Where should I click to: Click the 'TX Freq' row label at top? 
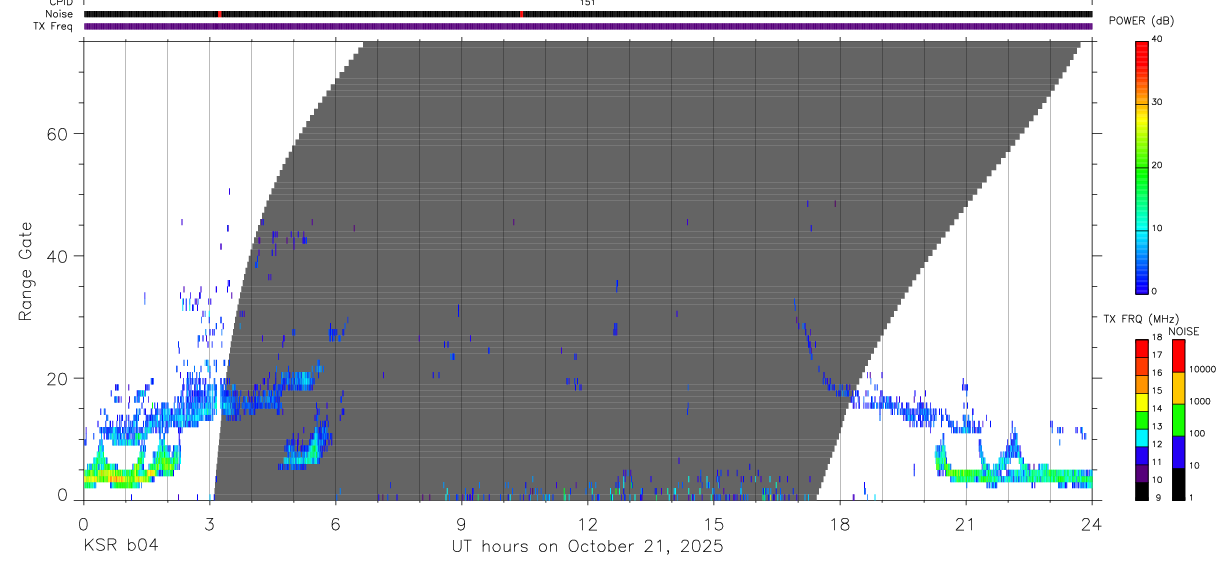point(55,26)
